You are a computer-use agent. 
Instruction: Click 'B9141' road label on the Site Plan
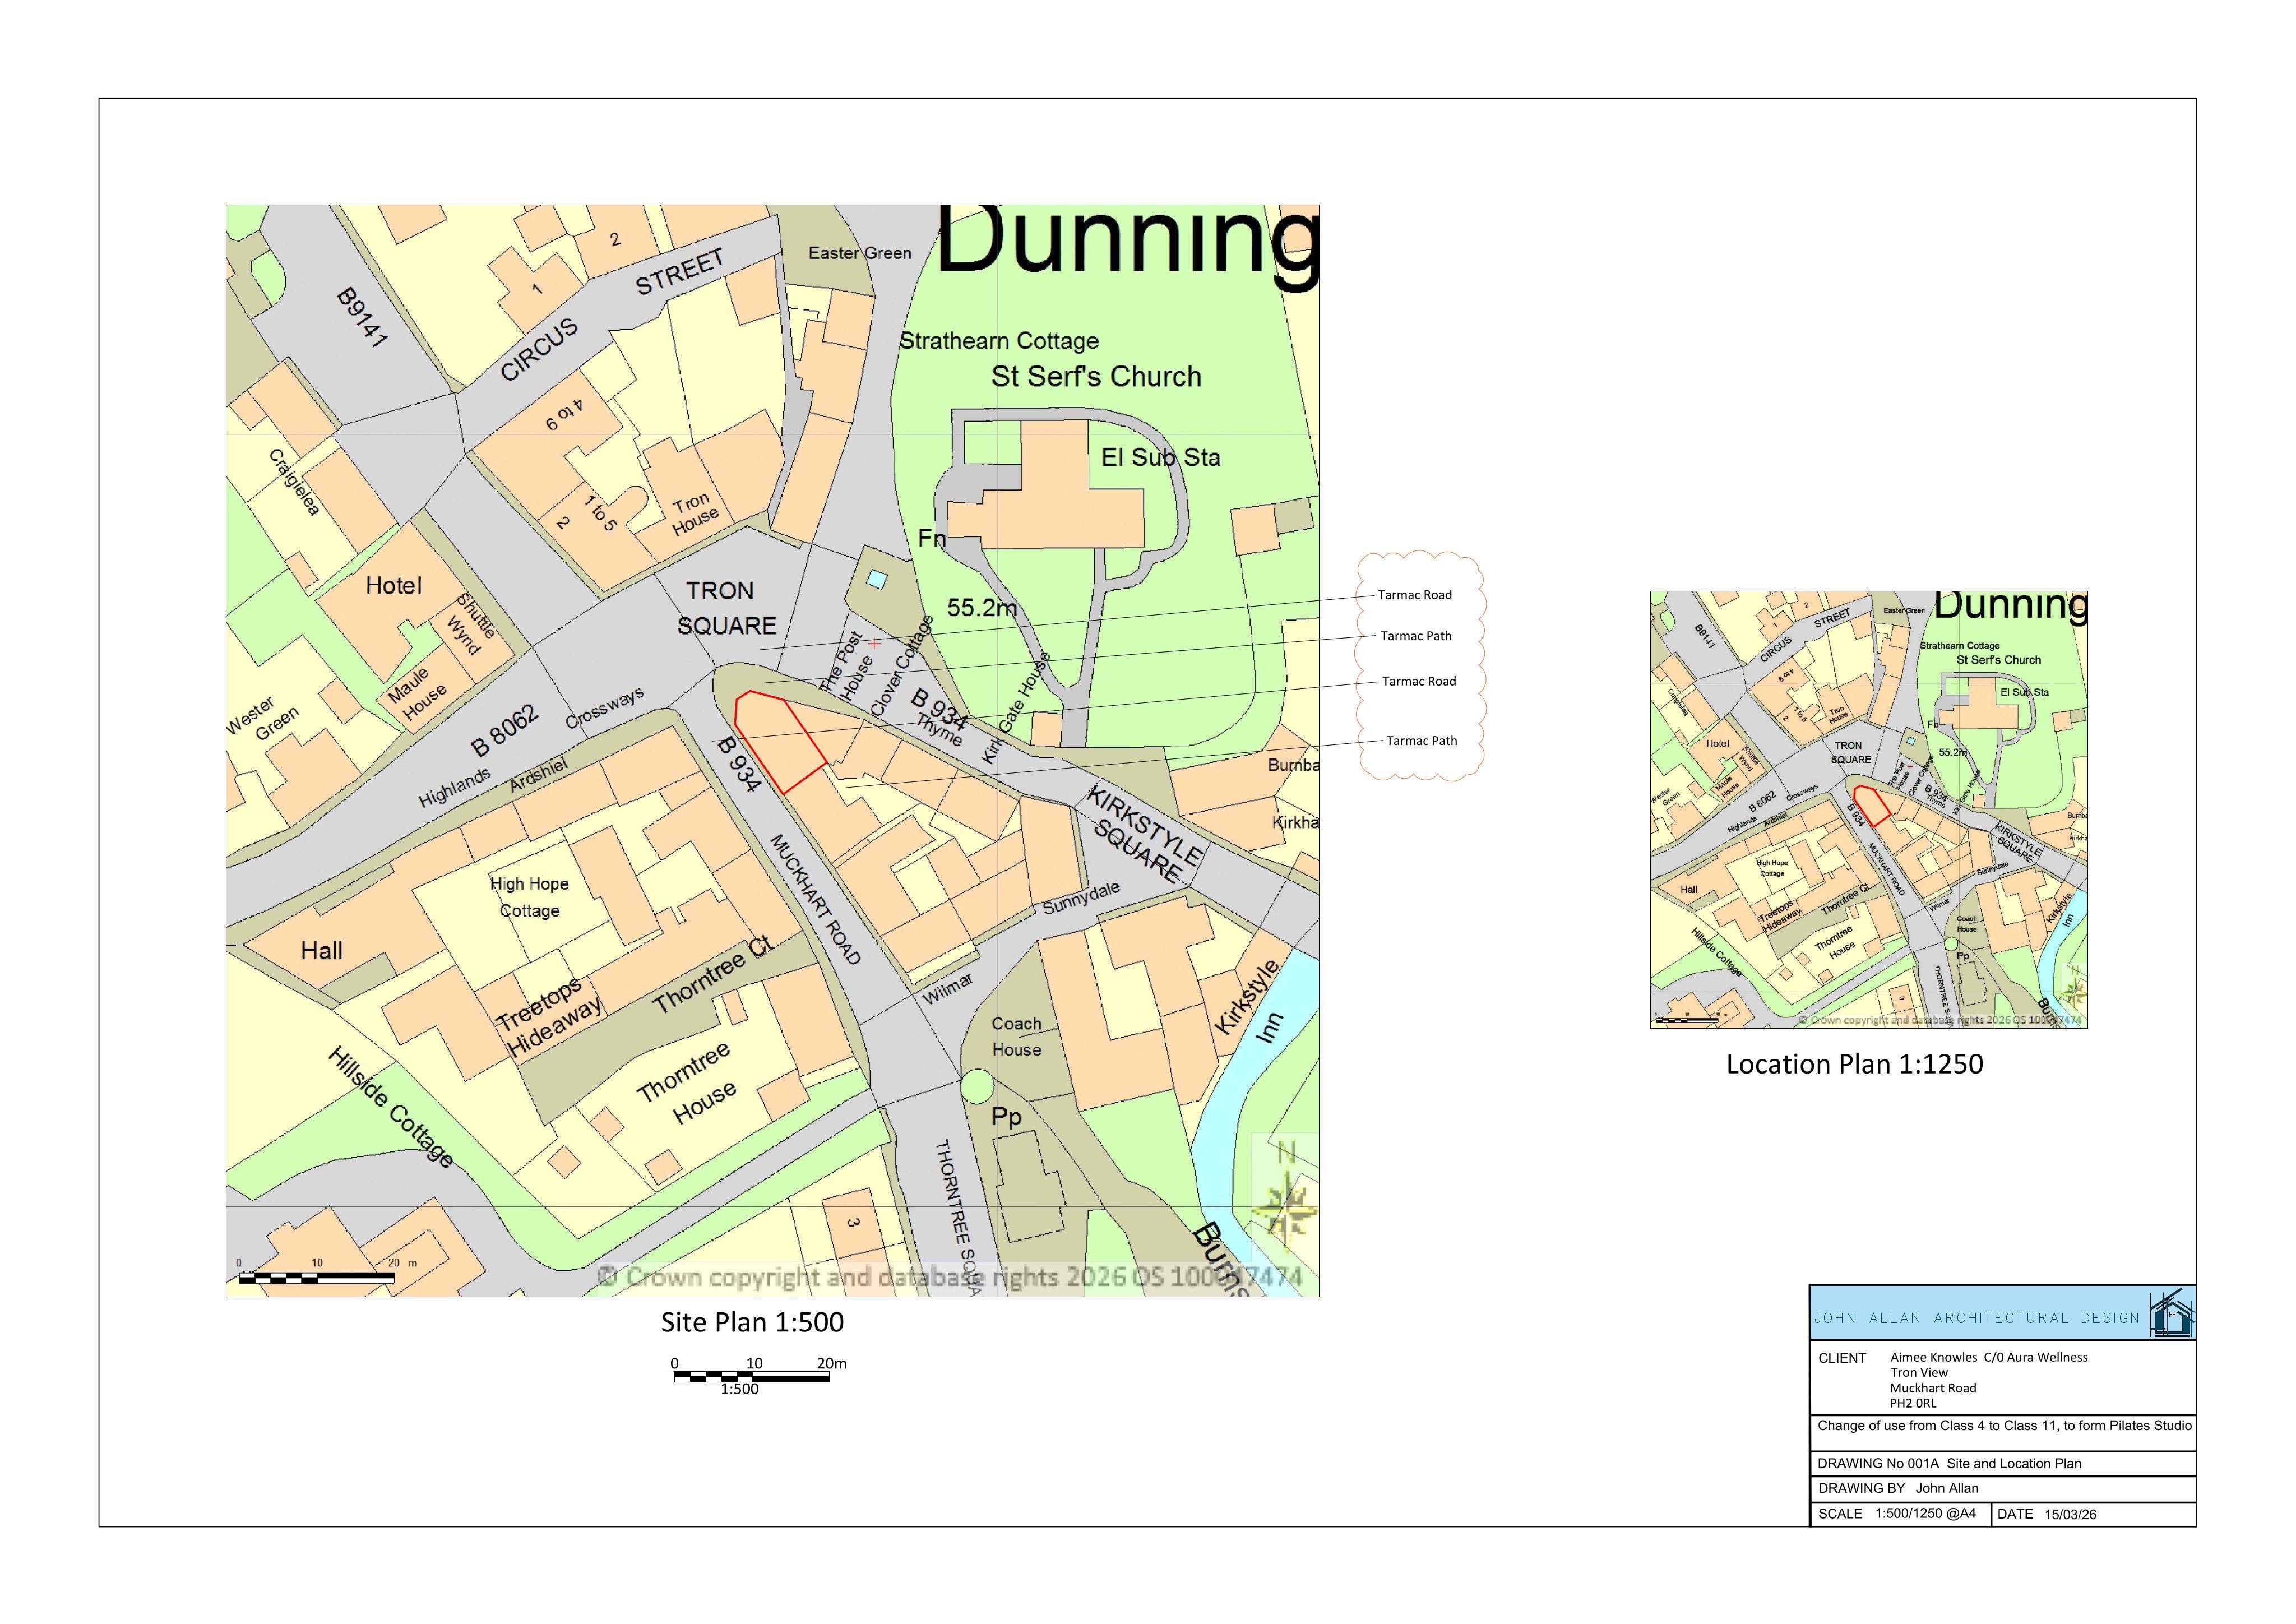tap(361, 317)
